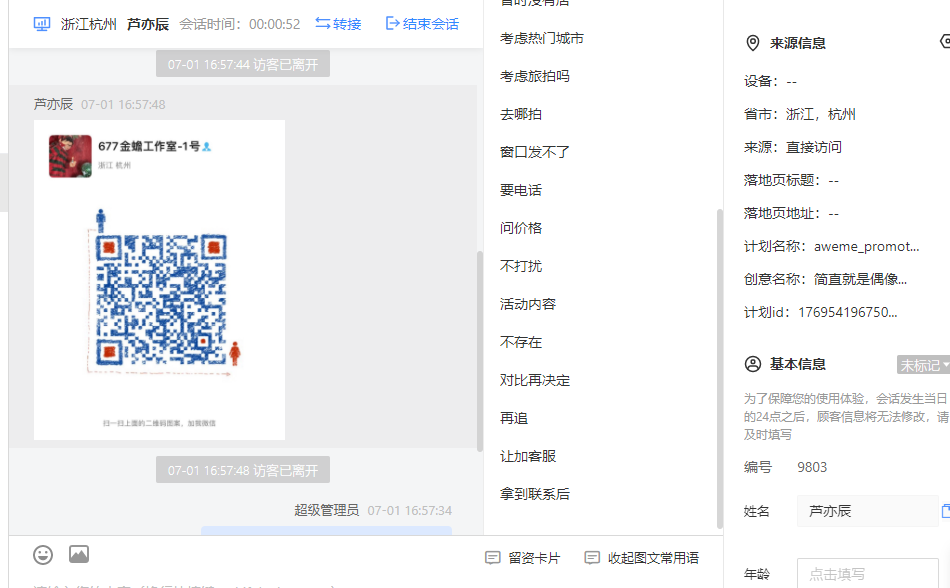This screenshot has width=950, height=588.
Task: Select quick phrase 活动内容
Action: tap(528, 304)
